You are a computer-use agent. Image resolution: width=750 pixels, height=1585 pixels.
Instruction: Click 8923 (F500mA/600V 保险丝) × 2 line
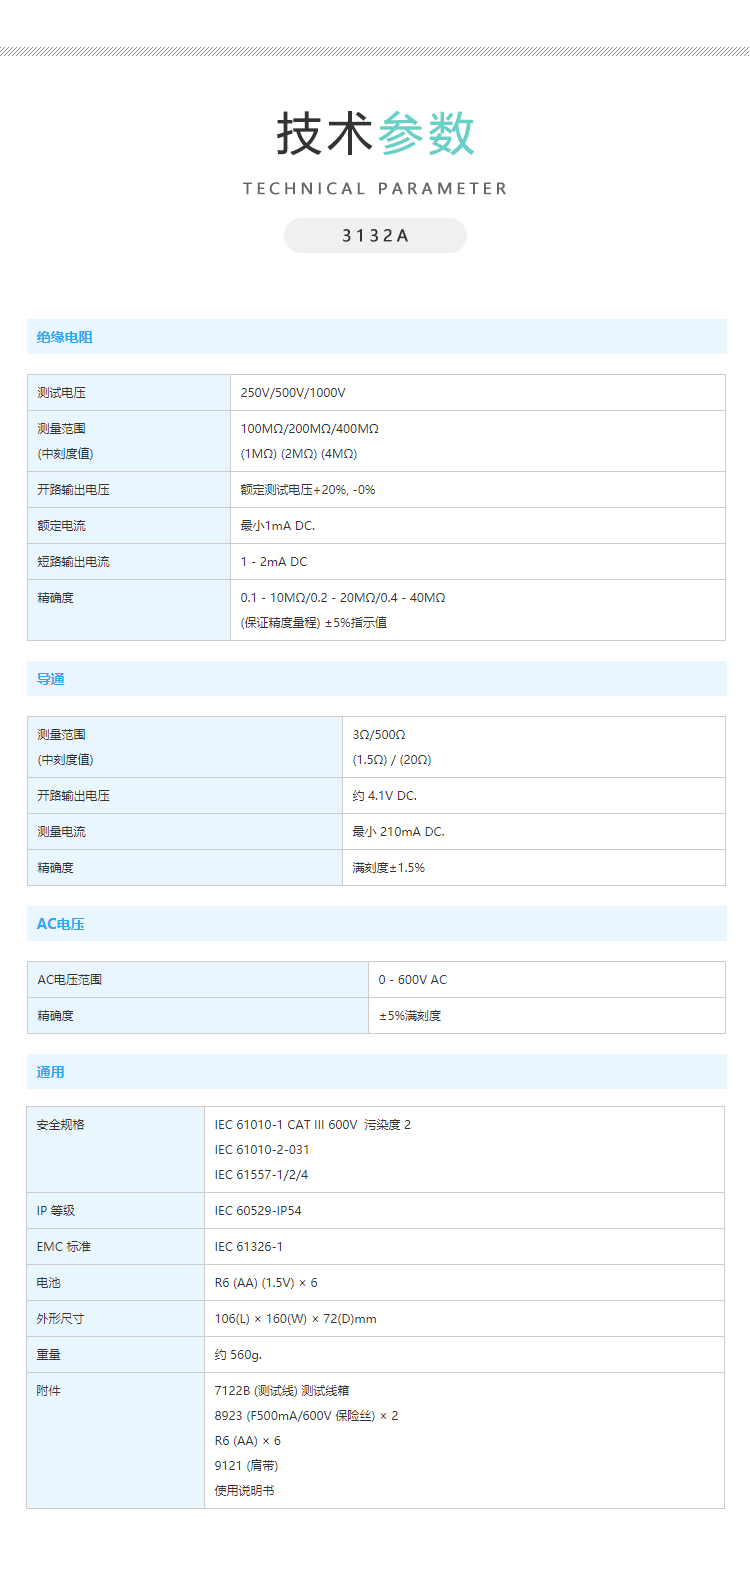[306, 1416]
